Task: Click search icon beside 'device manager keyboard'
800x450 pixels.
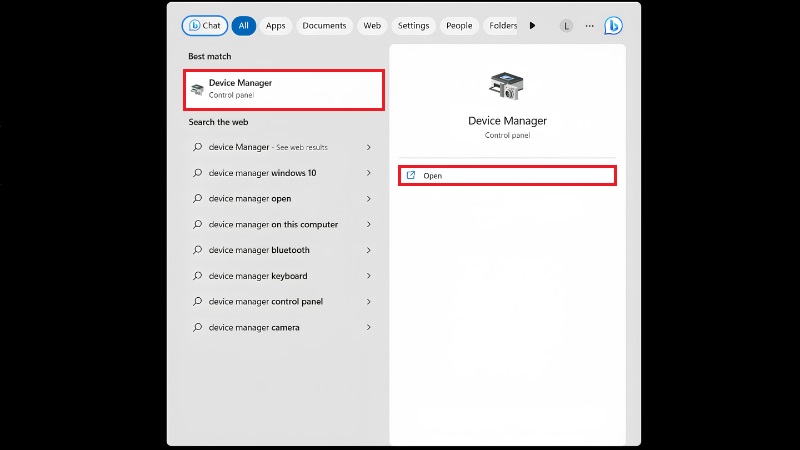Action: pos(197,276)
